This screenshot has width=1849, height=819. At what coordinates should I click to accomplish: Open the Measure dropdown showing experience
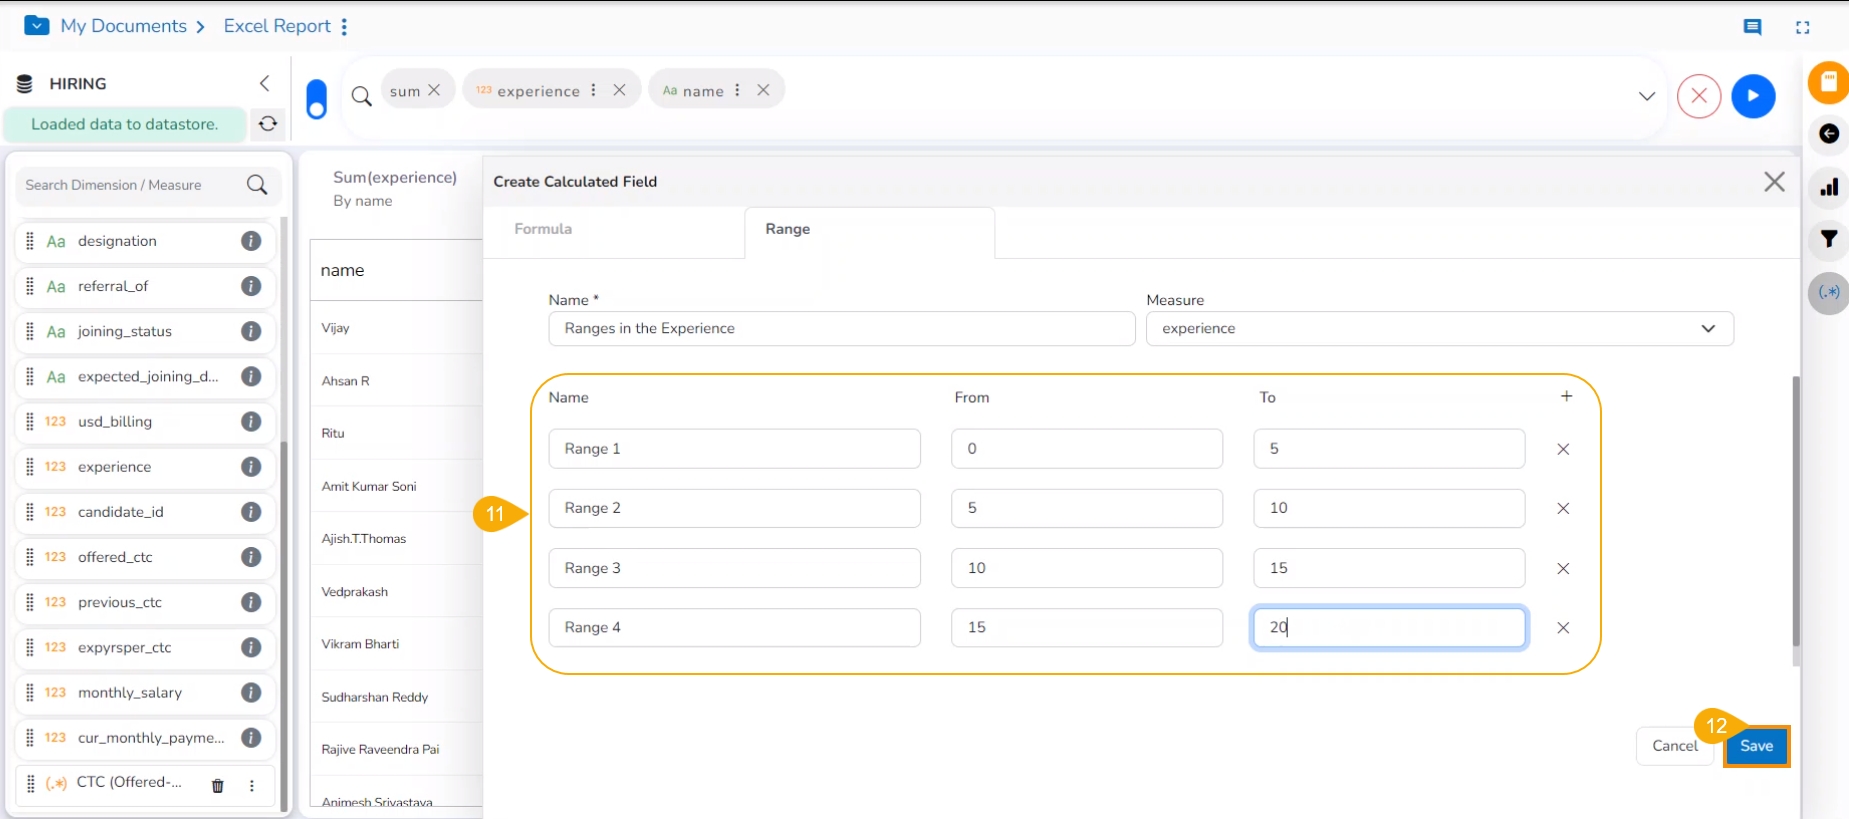click(x=1439, y=328)
